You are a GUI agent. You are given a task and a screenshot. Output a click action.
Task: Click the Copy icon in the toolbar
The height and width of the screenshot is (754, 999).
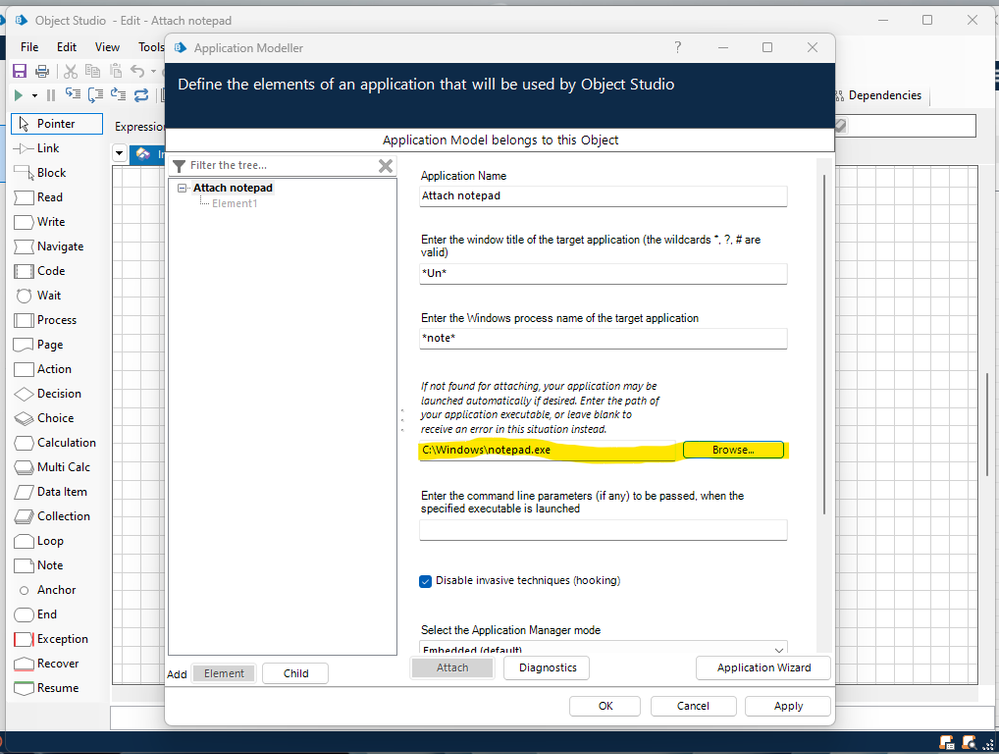92,71
